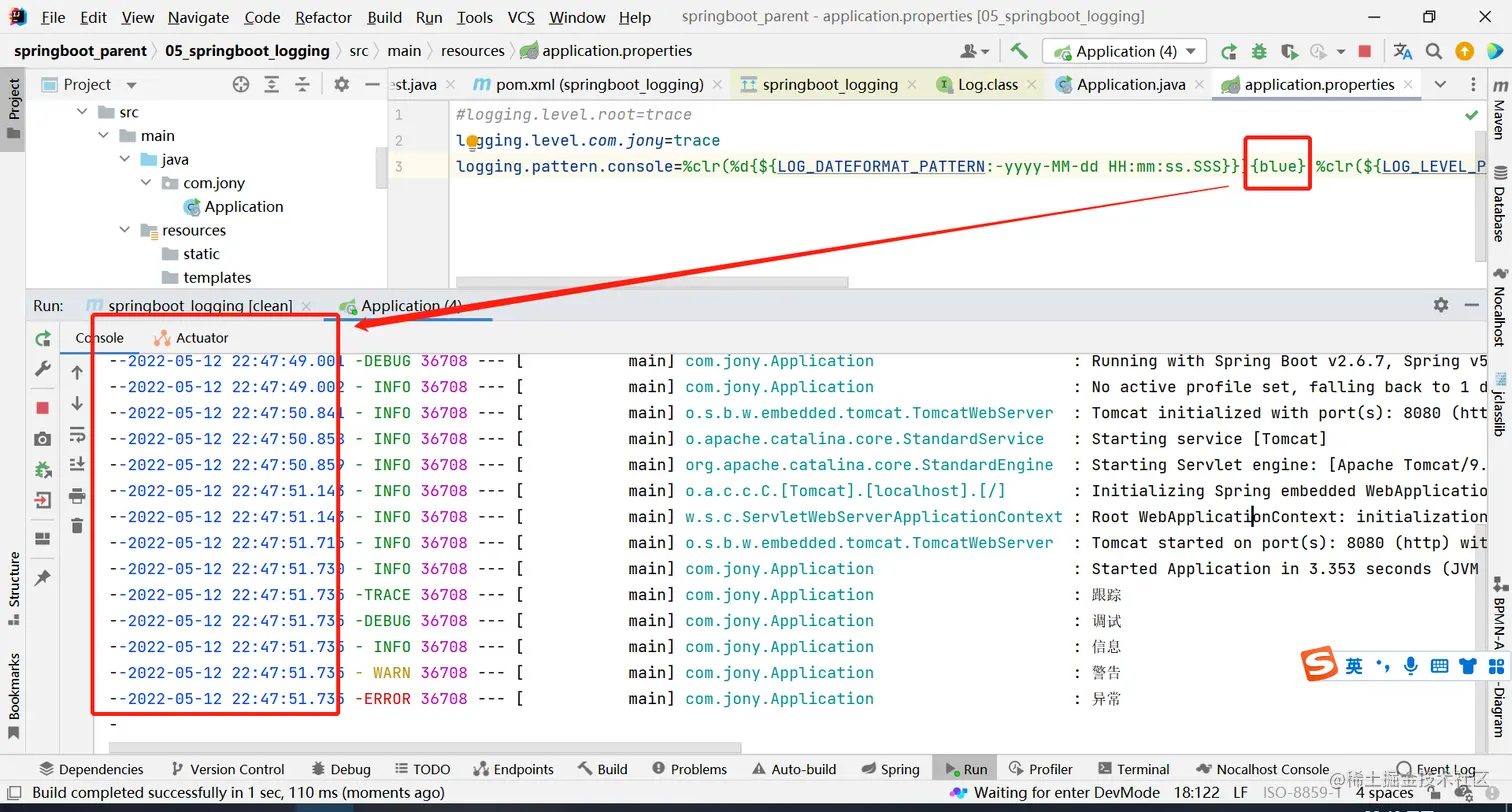Hide the Project tool window
Viewport: 1512px width, 812px height.
tap(372, 85)
